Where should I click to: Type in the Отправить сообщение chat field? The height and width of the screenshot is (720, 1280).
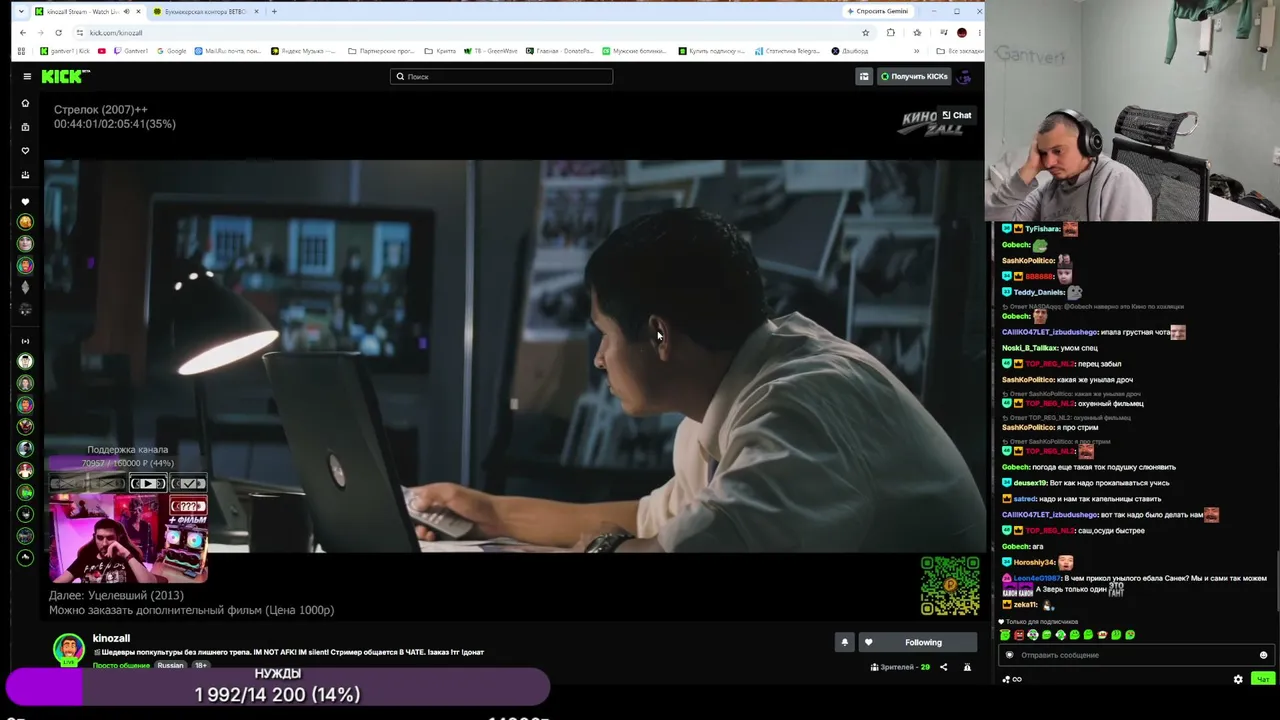click(1135, 655)
